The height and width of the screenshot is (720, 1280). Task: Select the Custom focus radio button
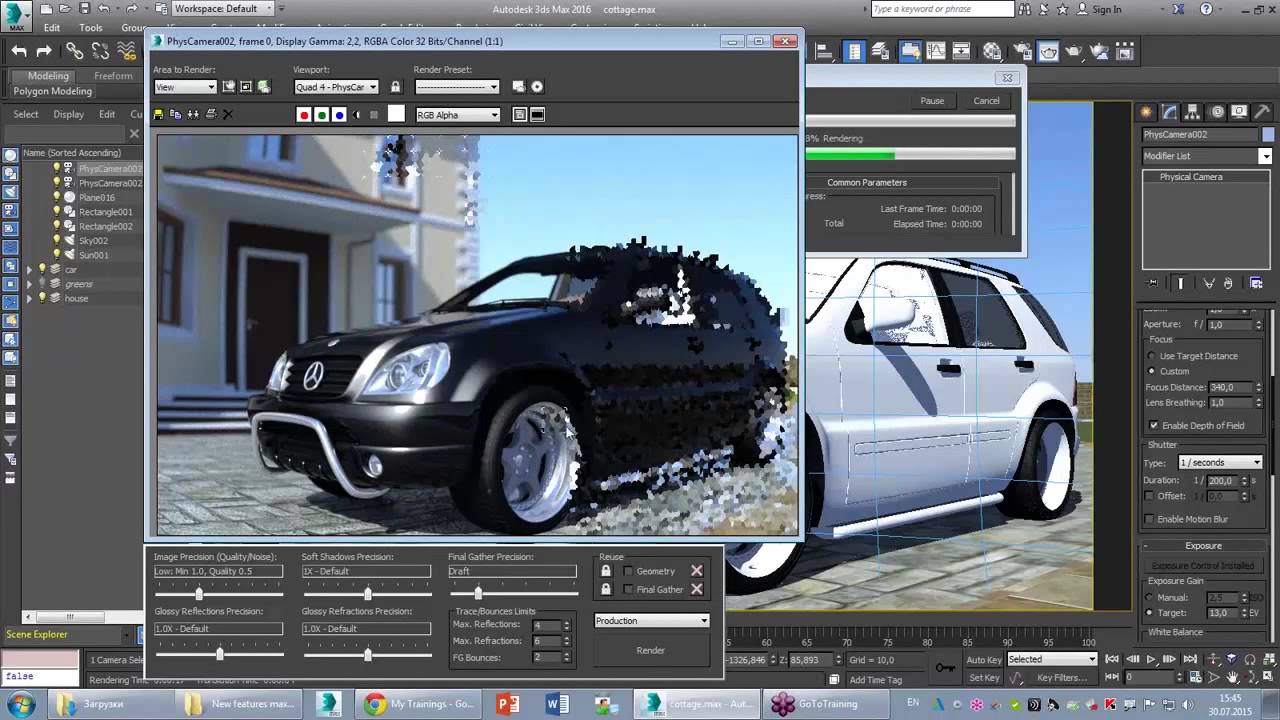click(1151, 371)
